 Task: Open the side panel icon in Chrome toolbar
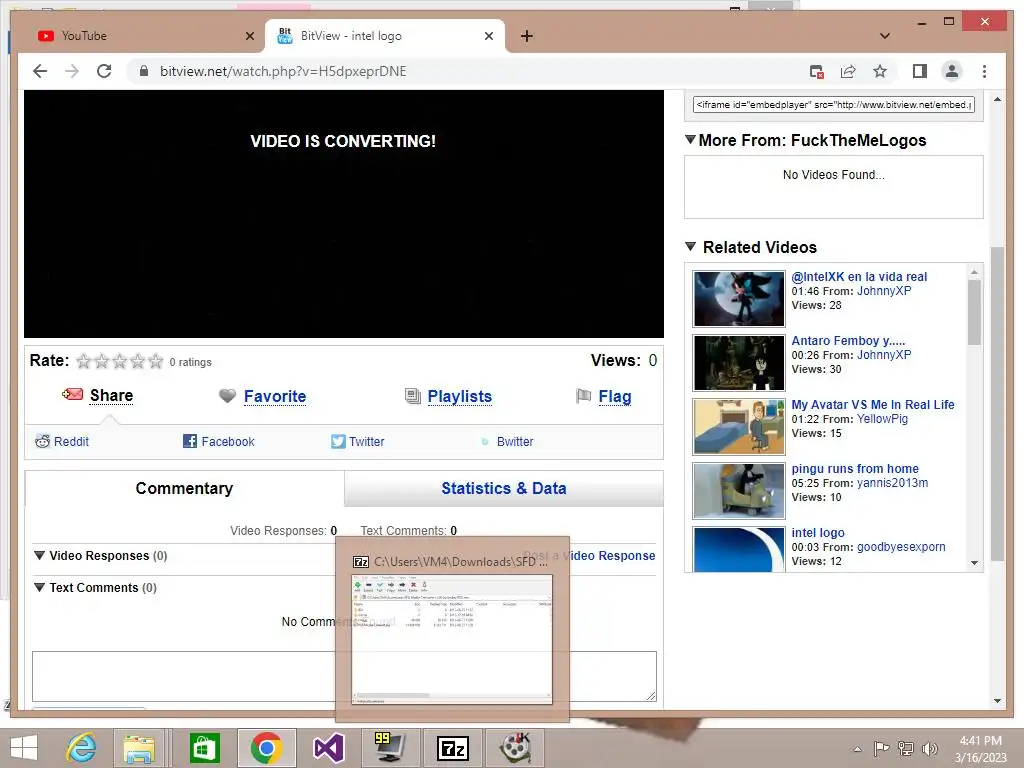tap(920, 71)
